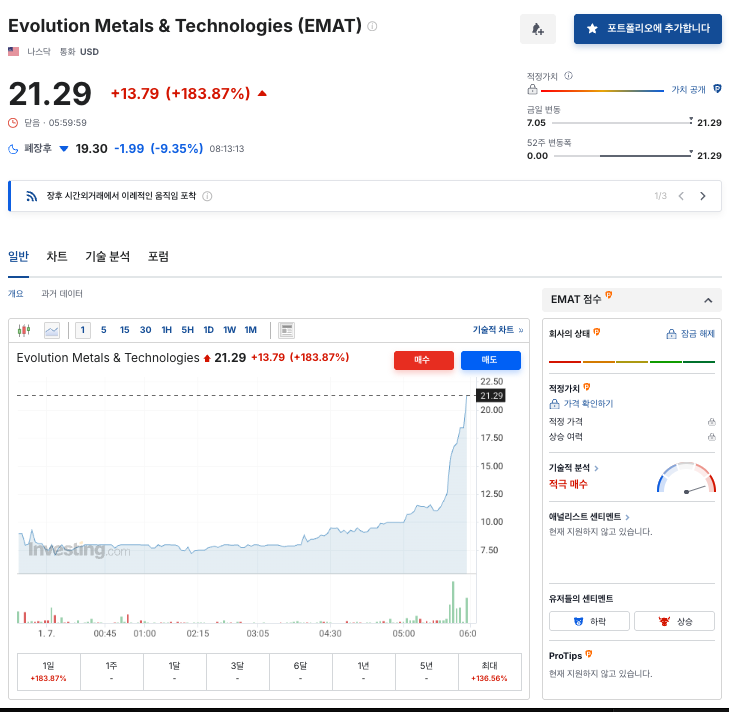Click lock icon on 상승 여력 row
The image size is (729, 712).
coord(711,437)
